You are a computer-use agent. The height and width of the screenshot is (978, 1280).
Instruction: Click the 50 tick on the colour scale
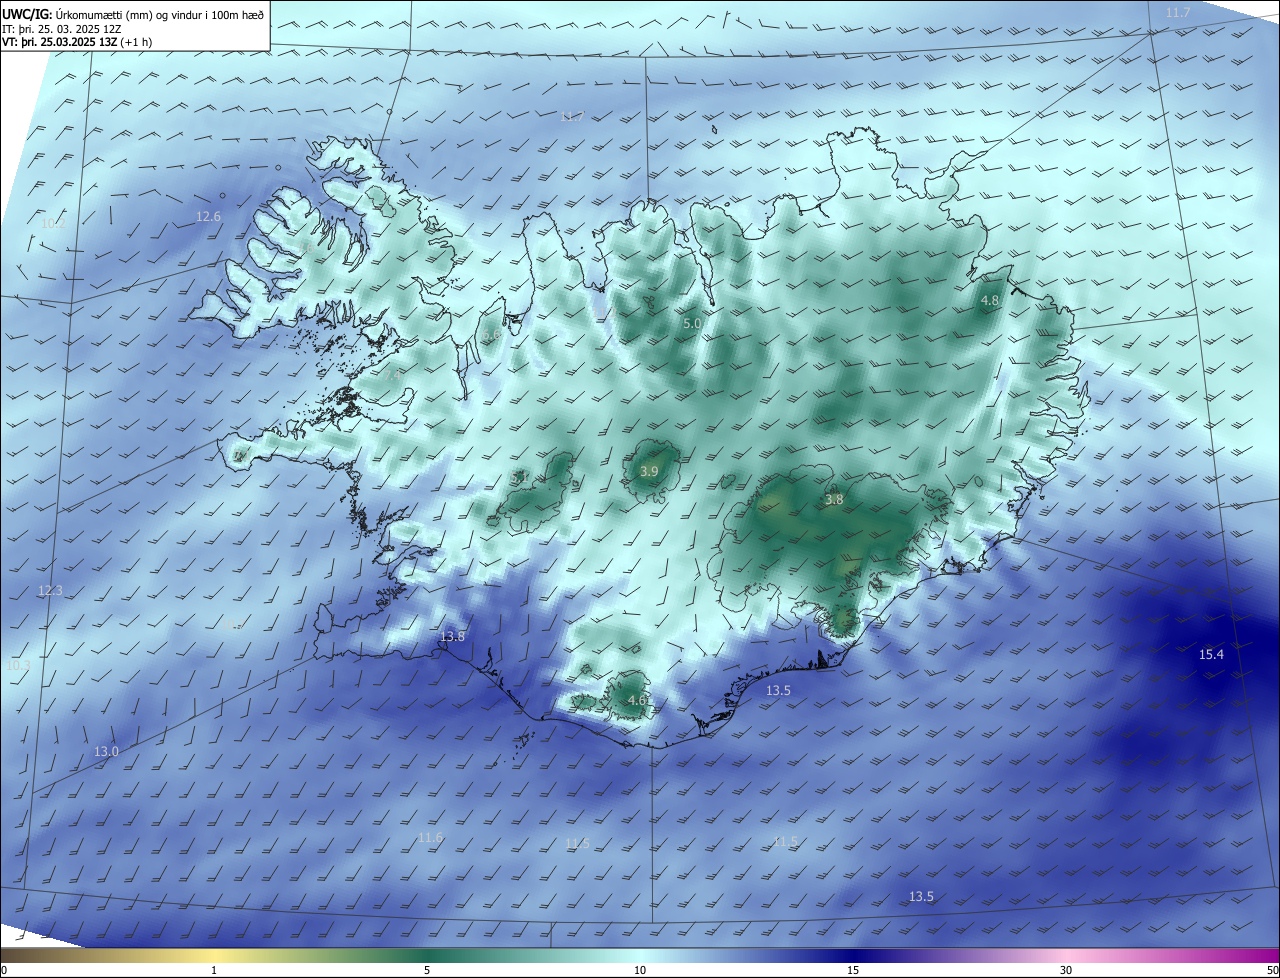1273,971
